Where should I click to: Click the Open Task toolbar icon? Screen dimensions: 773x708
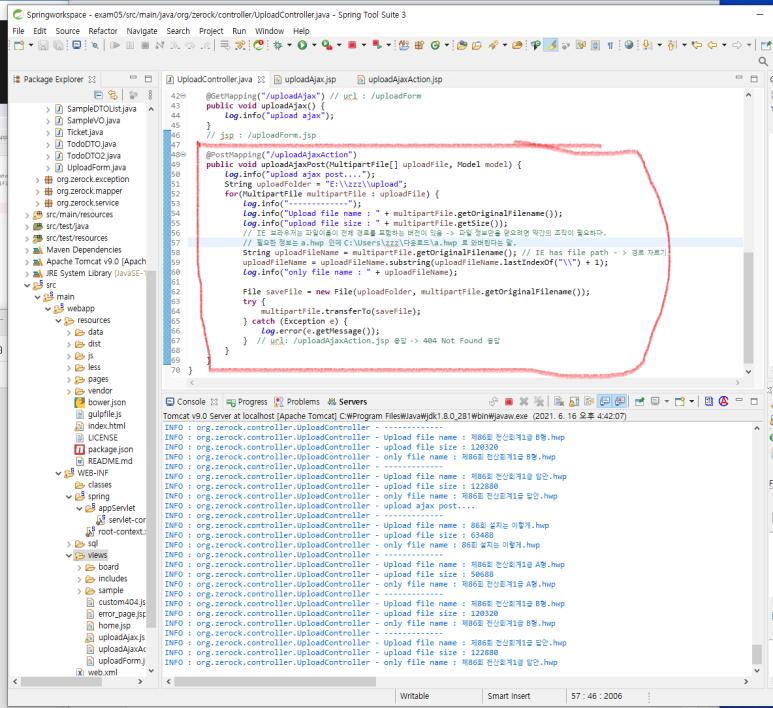(x=477, y=45)
